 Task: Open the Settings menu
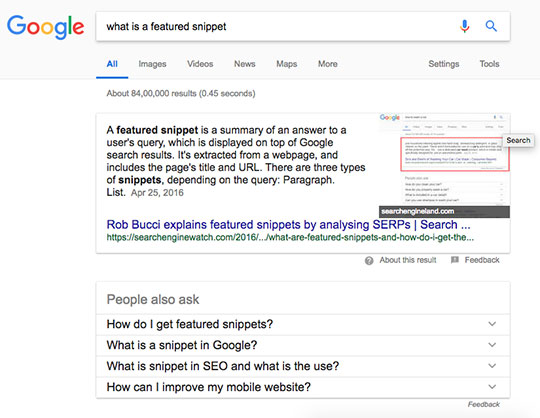point(444,64)
